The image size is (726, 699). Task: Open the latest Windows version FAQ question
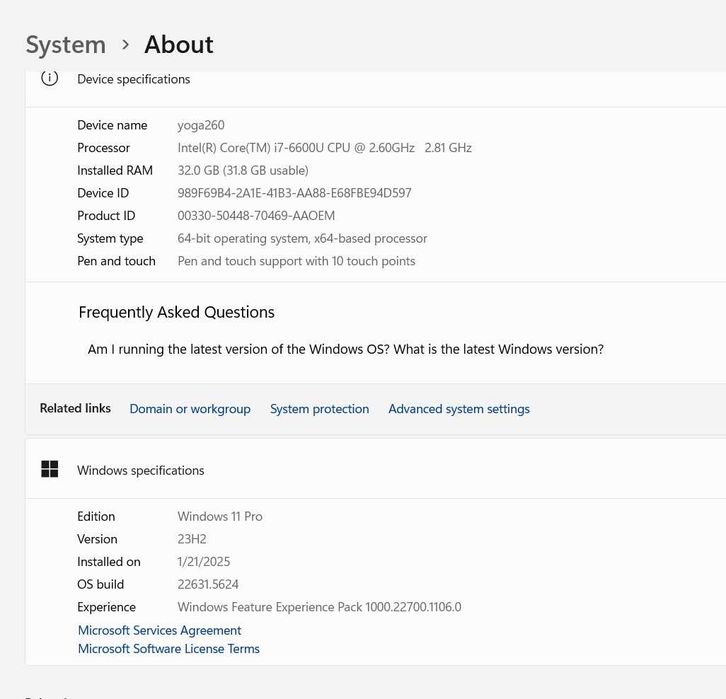coord(345,349)
